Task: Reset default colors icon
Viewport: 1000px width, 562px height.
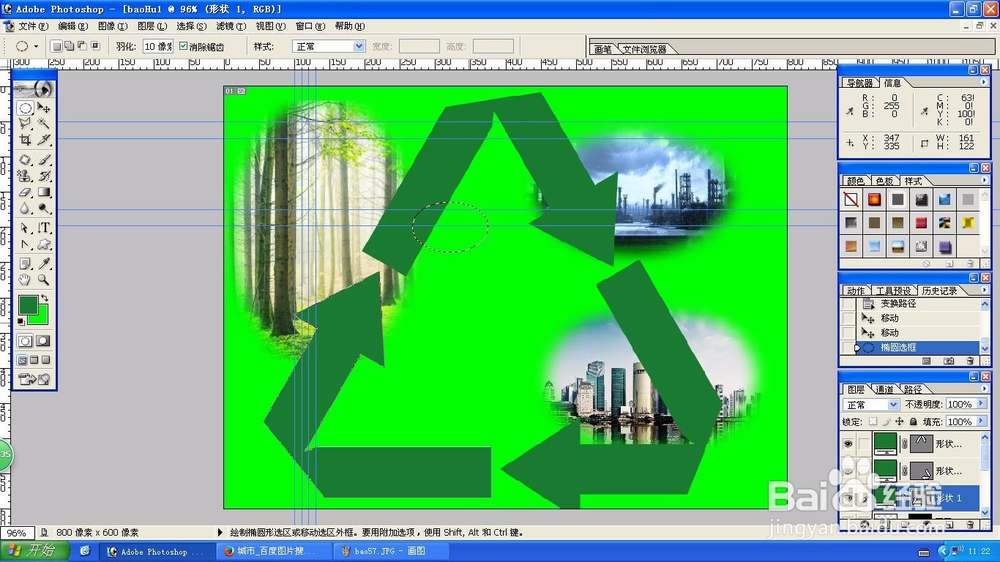Action: point(21,321)
